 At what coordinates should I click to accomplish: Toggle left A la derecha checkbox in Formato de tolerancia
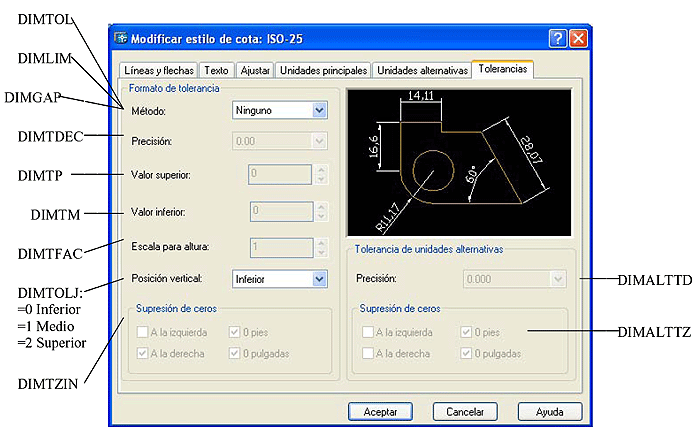[142, 353]
